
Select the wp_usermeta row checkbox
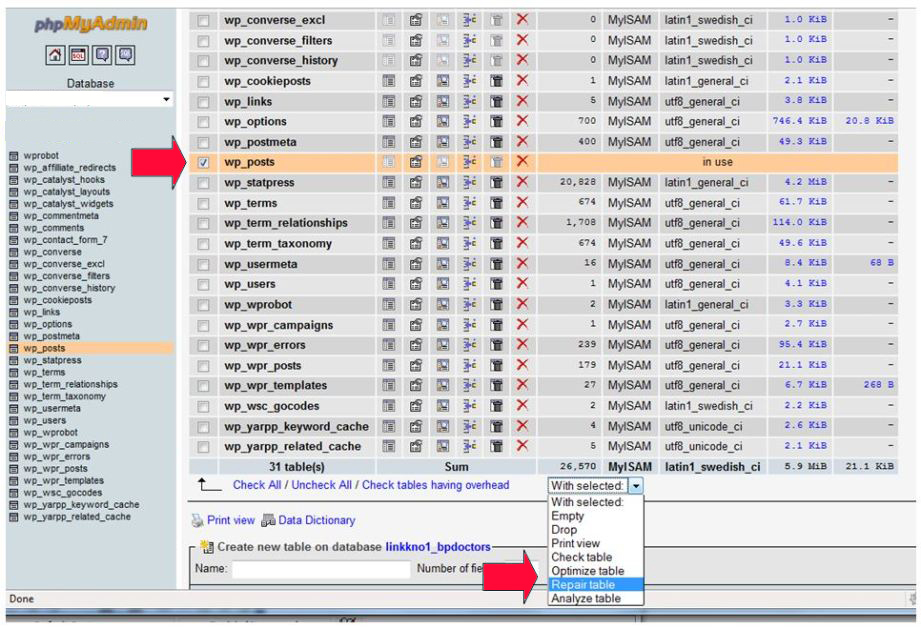click(x=204, y=264)
